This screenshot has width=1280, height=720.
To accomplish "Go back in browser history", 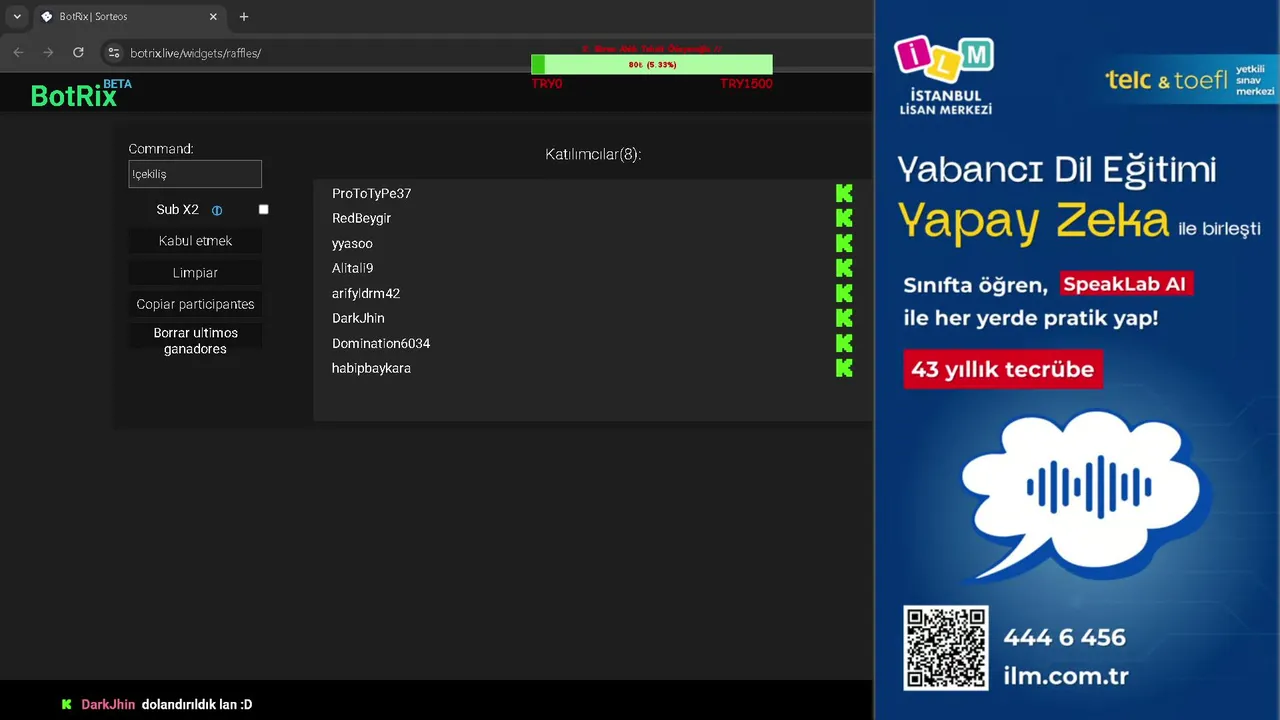I will 18,53.
